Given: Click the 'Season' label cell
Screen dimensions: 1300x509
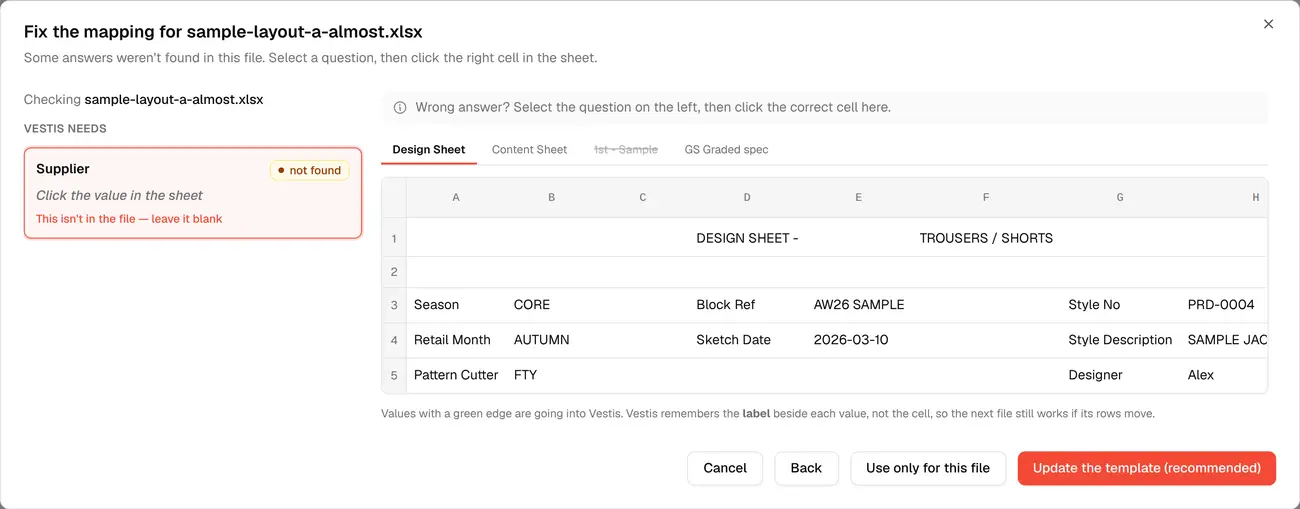Looking at the screenshot, I should coord(456,305).
